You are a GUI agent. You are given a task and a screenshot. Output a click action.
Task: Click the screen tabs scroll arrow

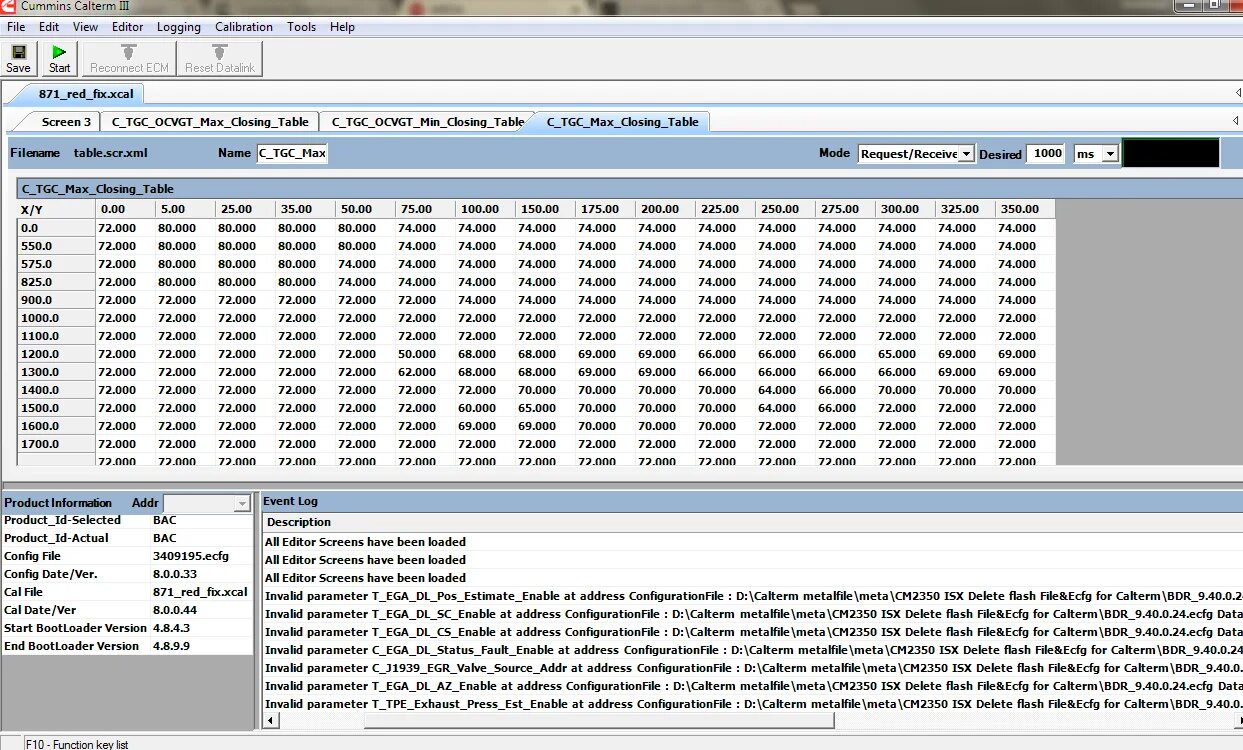pyautogui.click(x=1238, y=121)
